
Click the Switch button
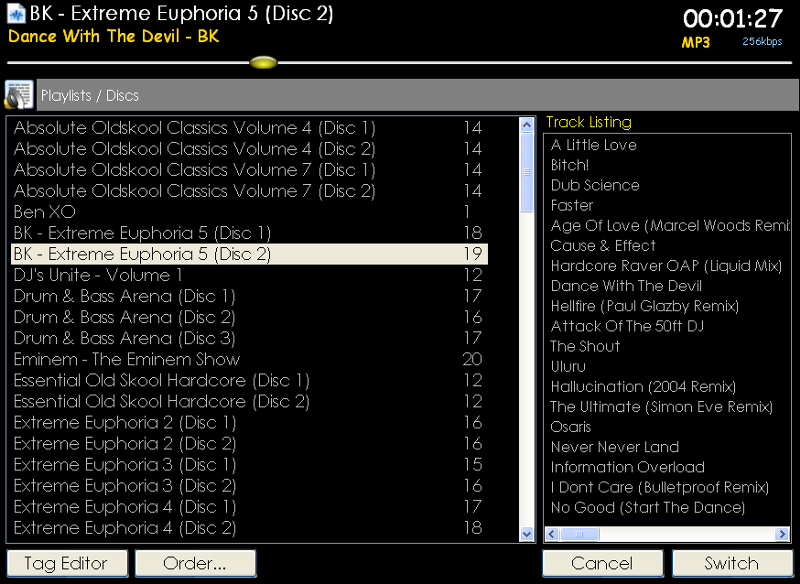tap(732, 563)
